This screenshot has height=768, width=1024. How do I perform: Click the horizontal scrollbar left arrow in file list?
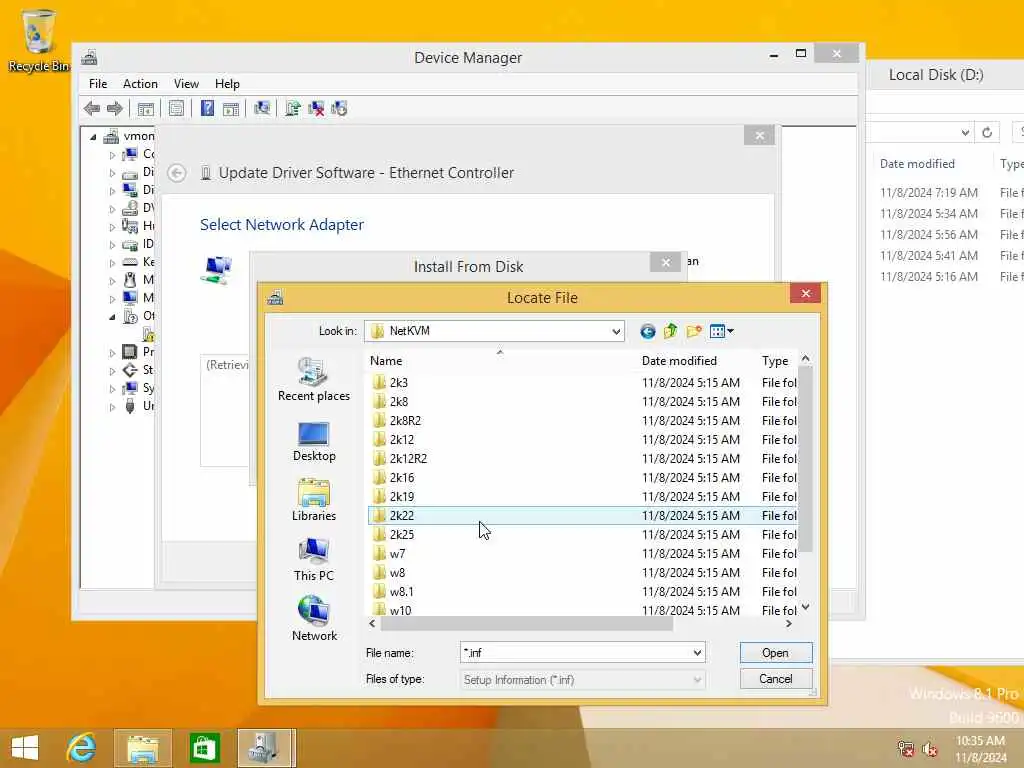click(372, 624)
